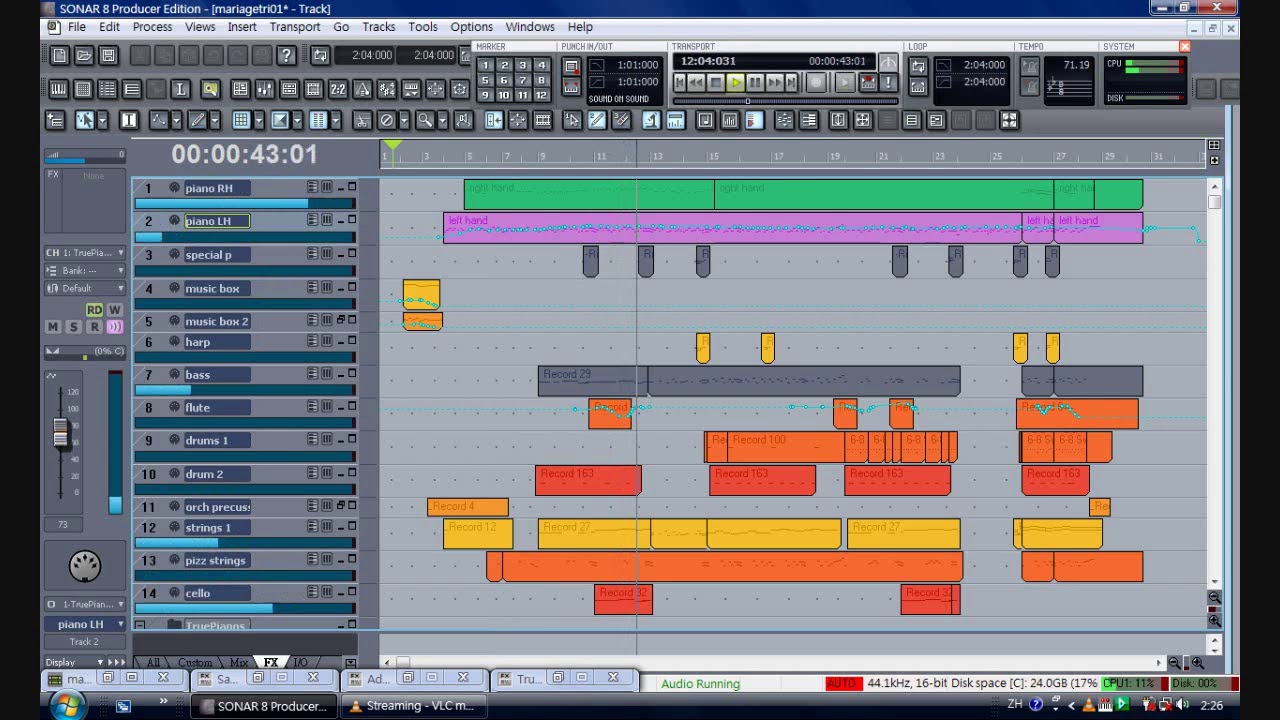Click the Zoom out magnifier at bottom right

click(x=1176, y=662)
